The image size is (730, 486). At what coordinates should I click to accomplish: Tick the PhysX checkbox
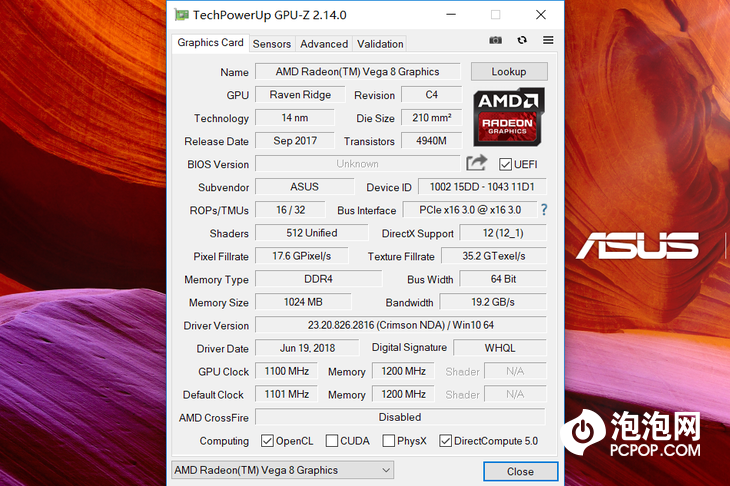(x=389, y=441)
